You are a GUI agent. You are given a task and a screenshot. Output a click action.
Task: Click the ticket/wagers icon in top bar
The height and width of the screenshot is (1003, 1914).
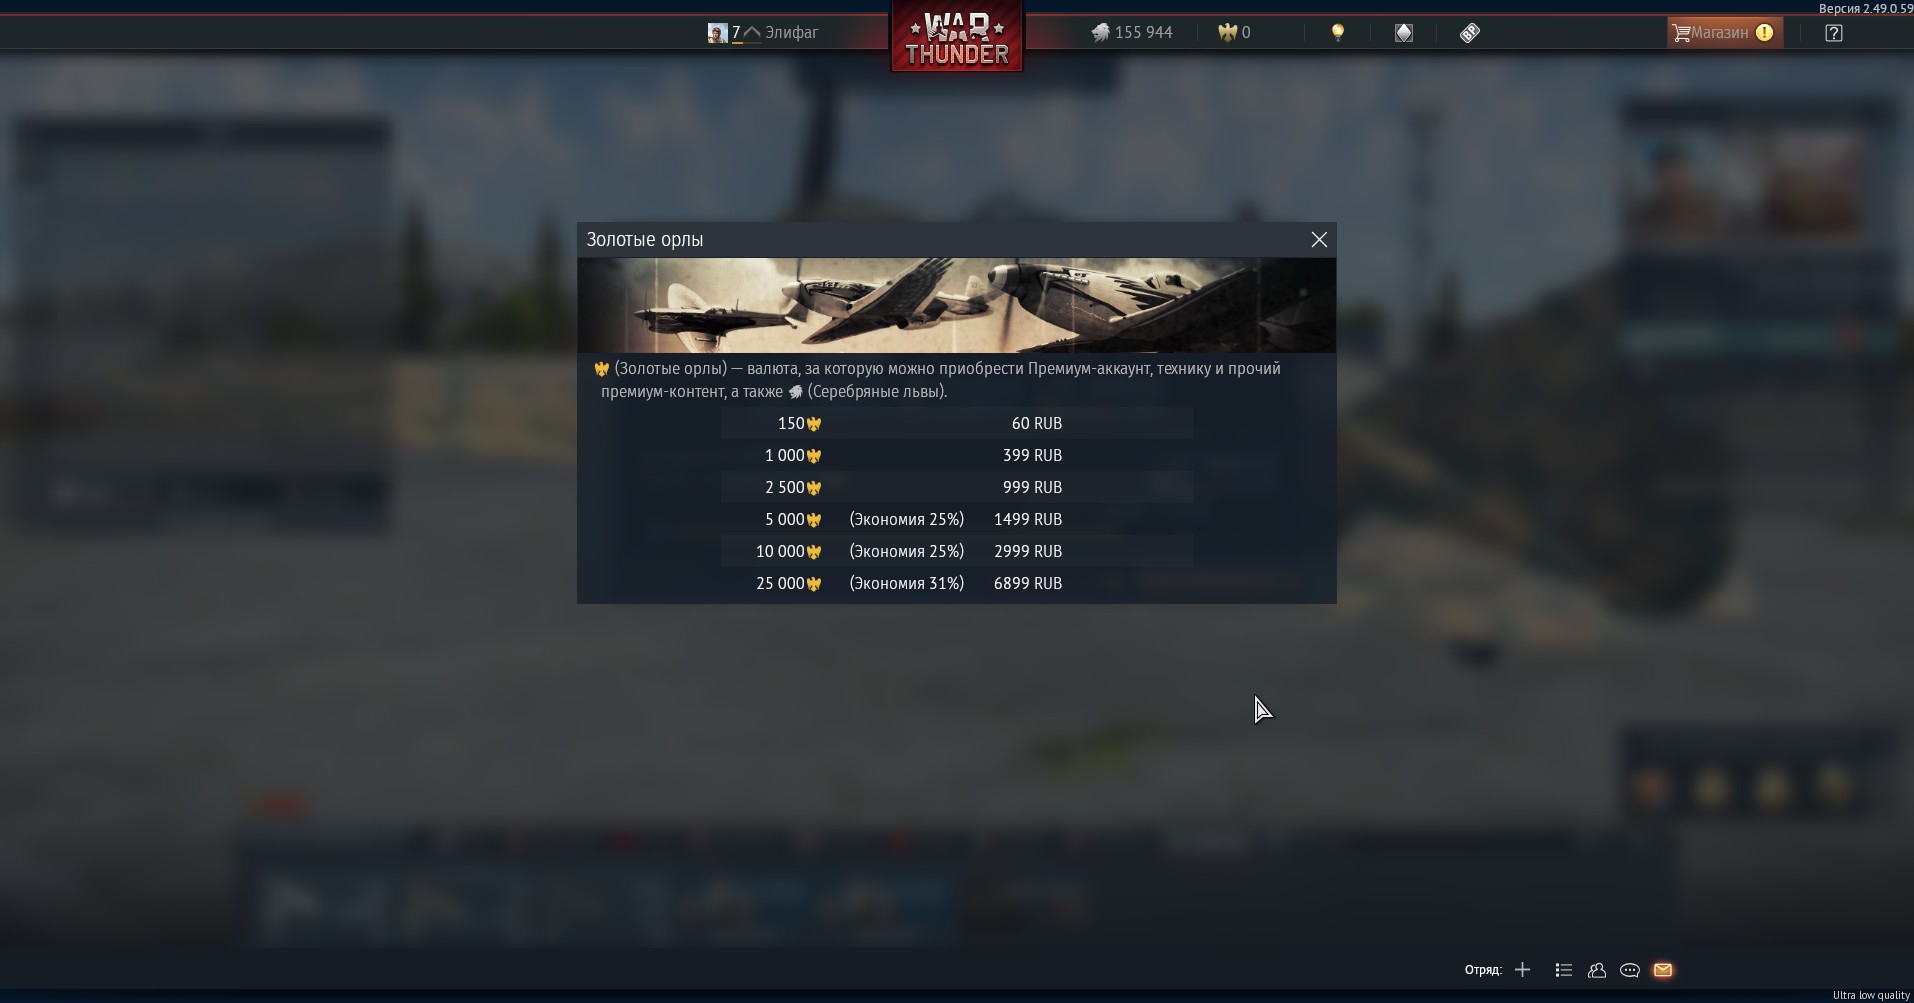point(1469,33)
